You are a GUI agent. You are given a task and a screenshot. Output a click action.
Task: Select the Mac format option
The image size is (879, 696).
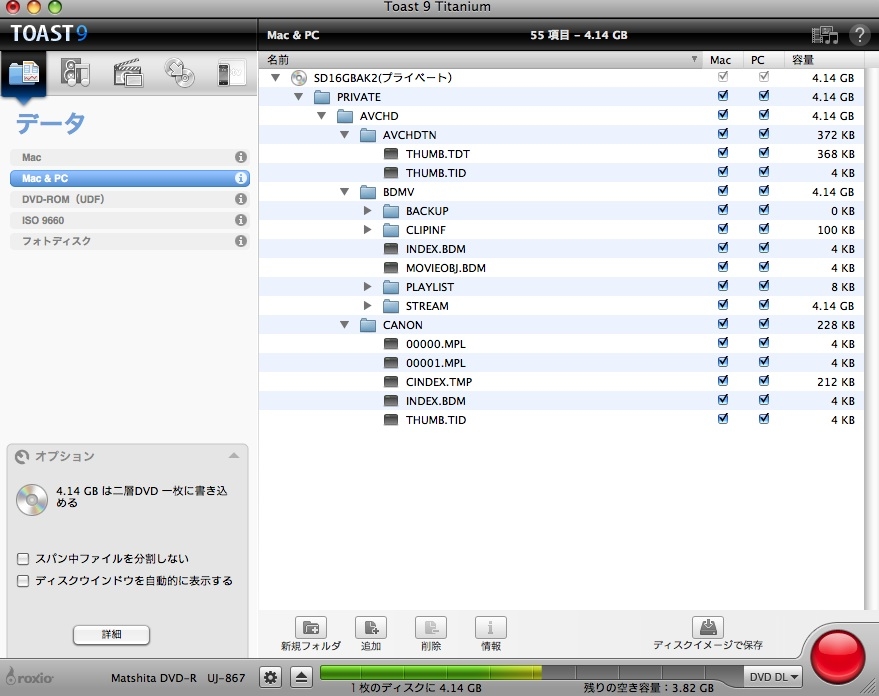pos(129,157)
